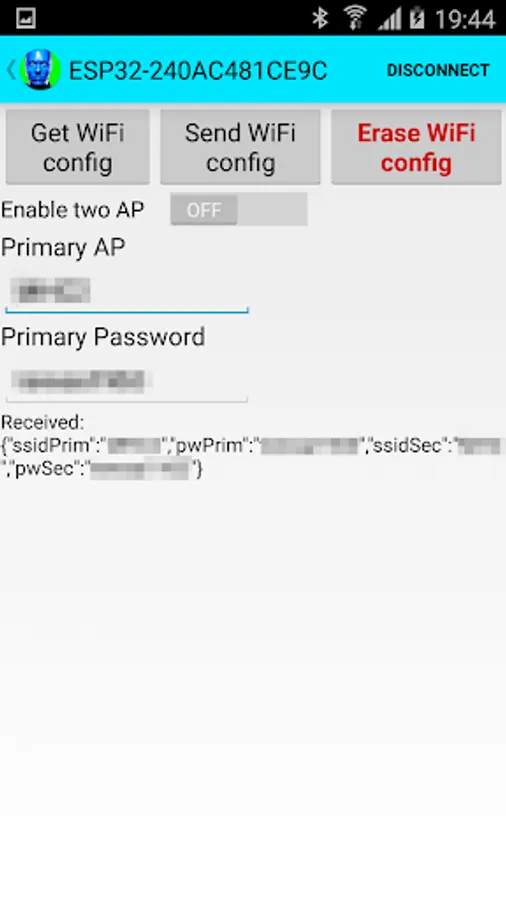Tap the Received JSON text output

253,447
